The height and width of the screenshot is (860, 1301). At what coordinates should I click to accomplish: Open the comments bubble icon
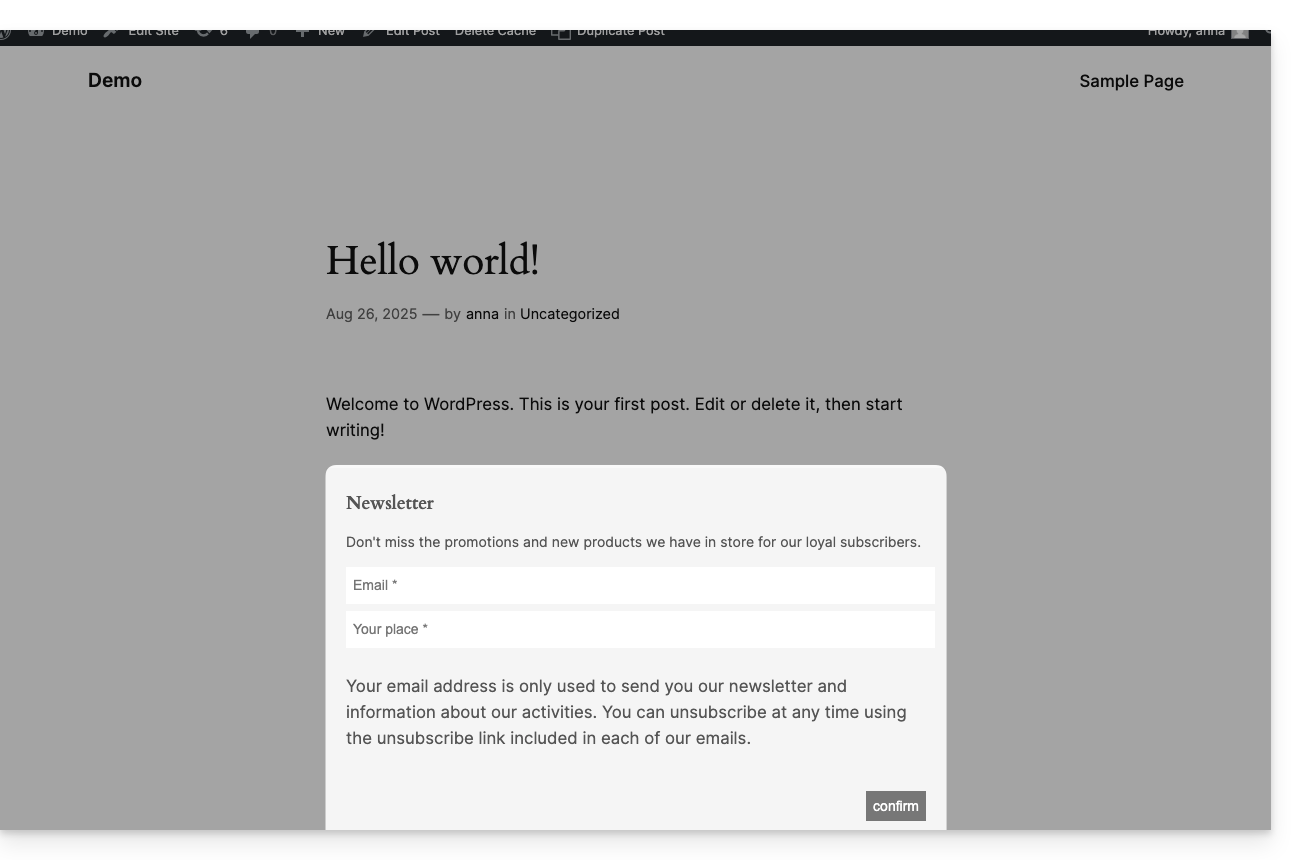[252, 32]
